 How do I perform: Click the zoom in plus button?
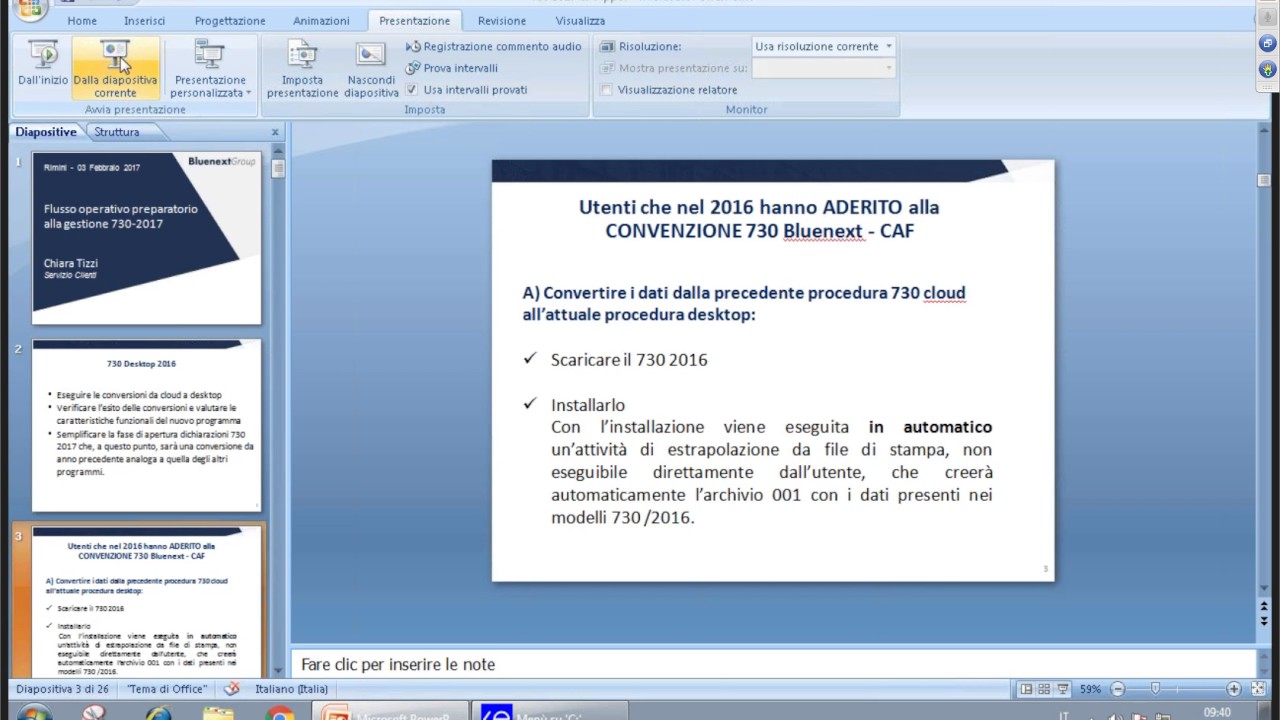pos(1234,689)
